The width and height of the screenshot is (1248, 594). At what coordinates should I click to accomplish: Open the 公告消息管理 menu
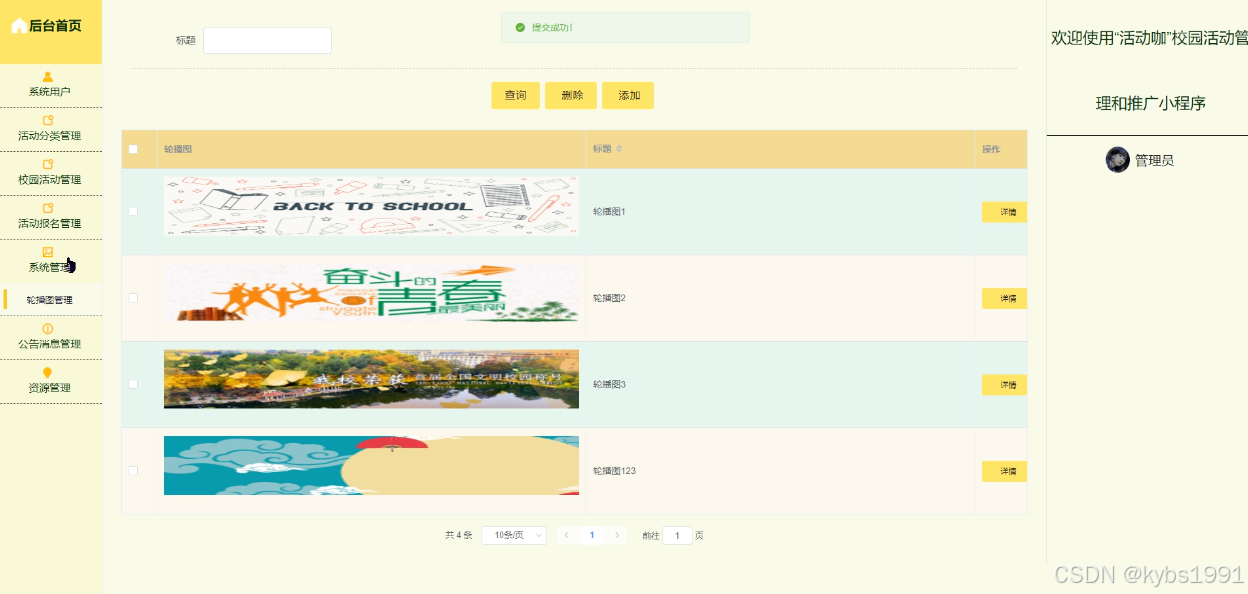[x=51, y=337]
